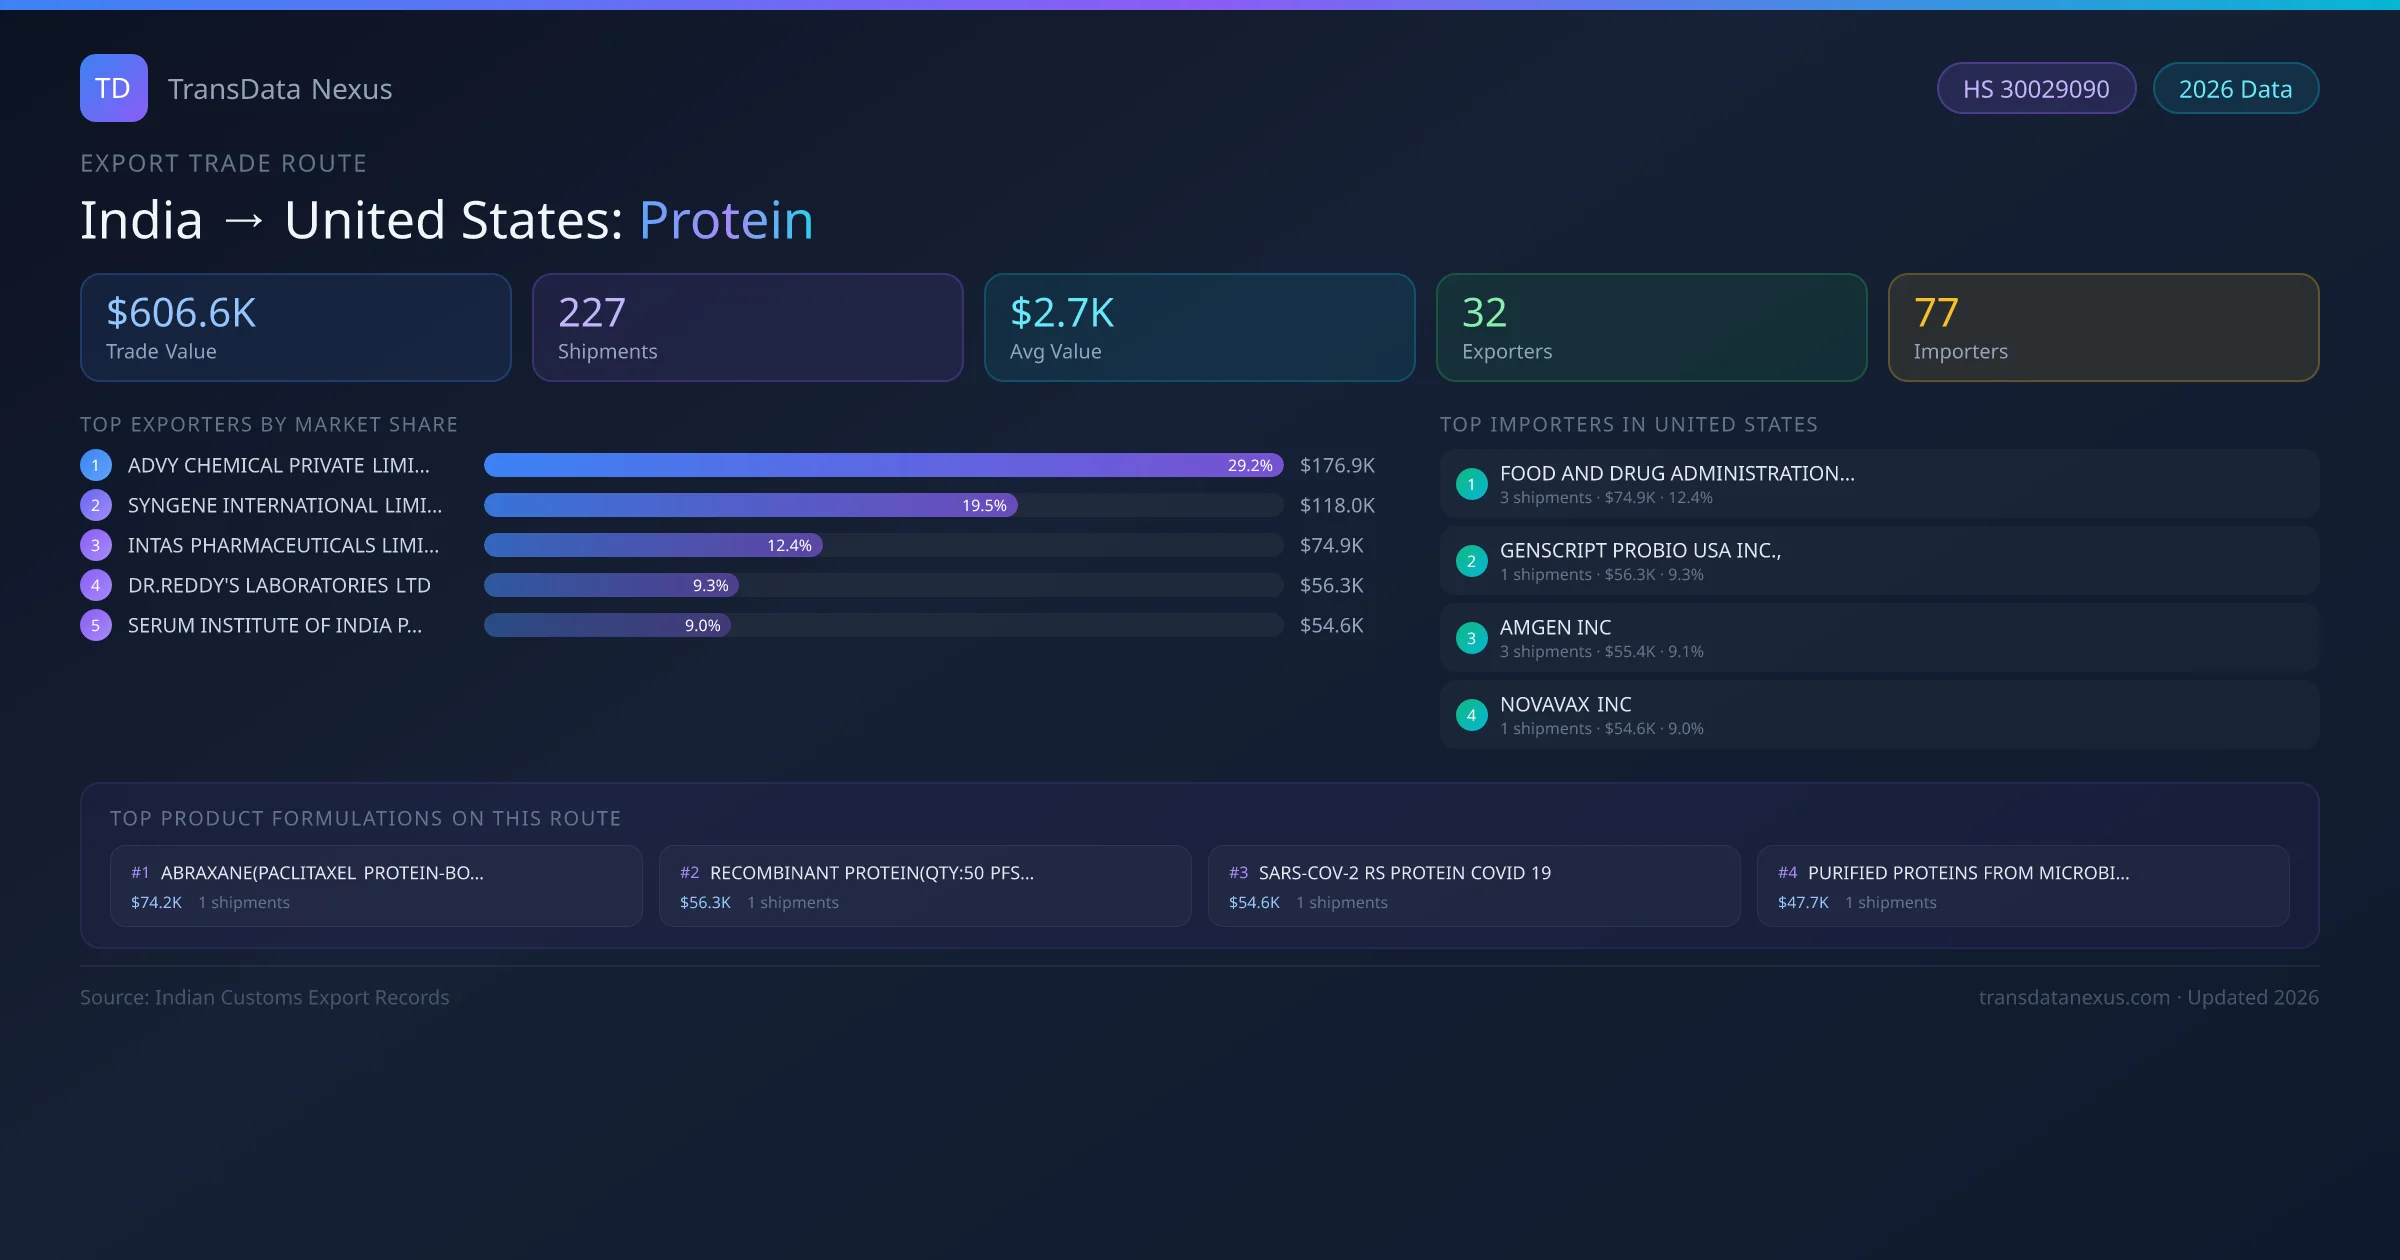Image resolution: width=2400 pixels, height=1260 pixels.
Task: Open the Genscript Probio USA importer row
Action: coord(1878,561)
